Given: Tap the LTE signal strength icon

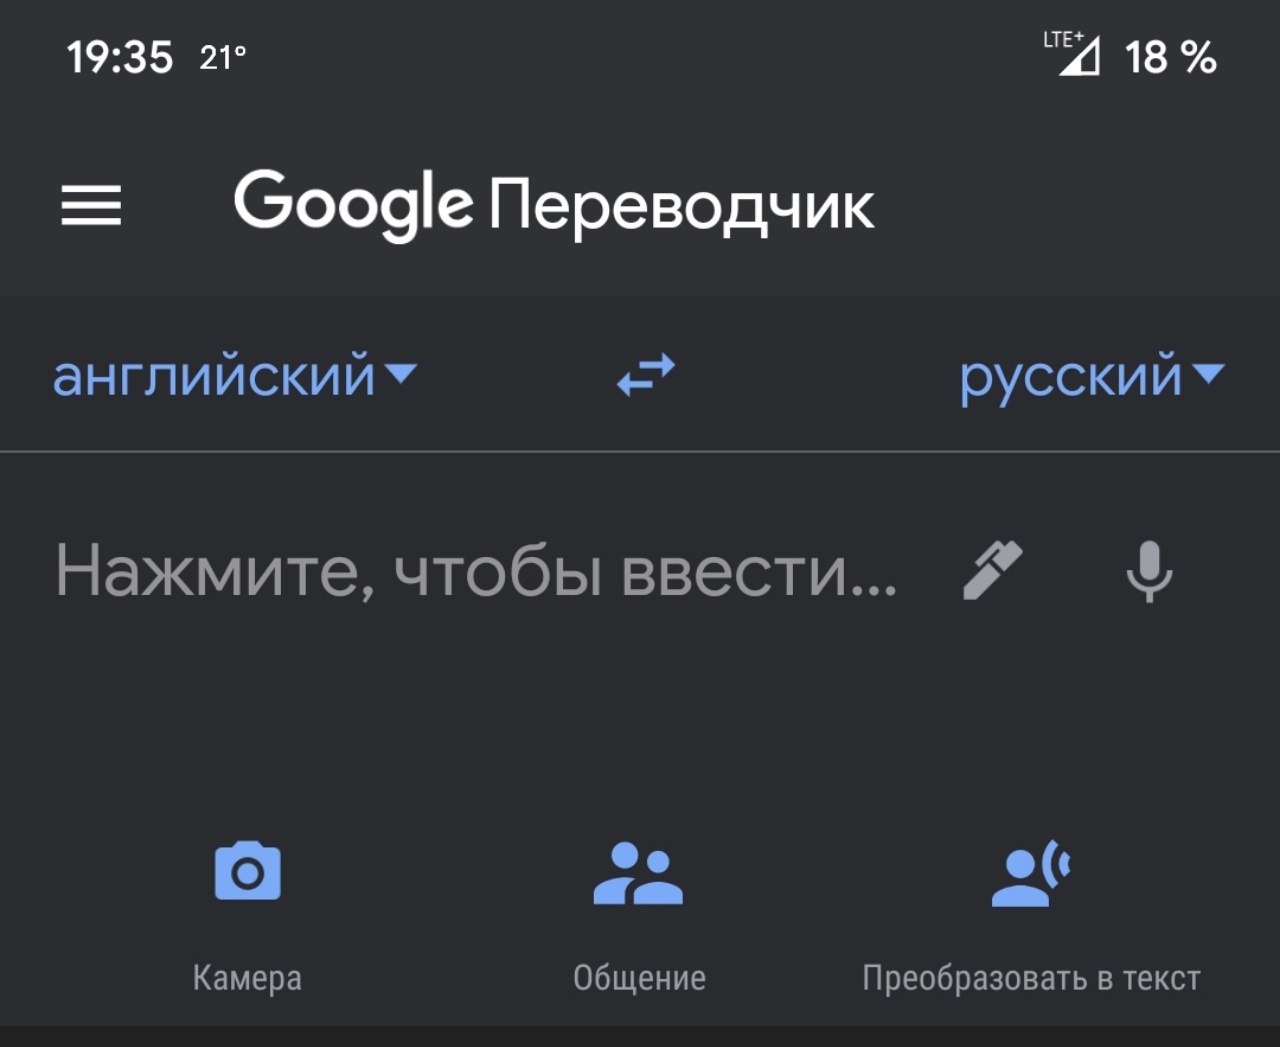Looking at the screenshot, I should click(x=1073, y=54).
